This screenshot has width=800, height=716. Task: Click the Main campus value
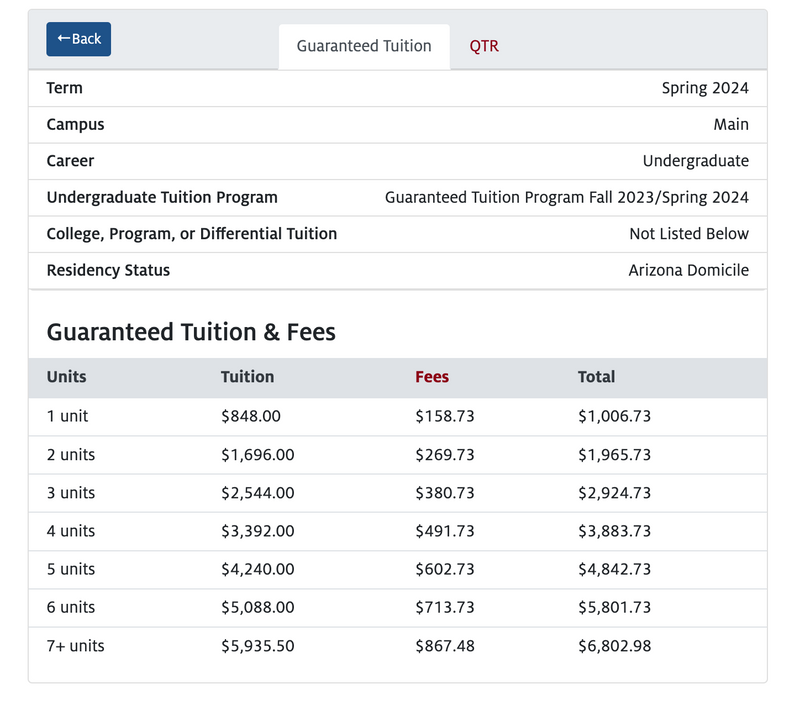point(731,125)
